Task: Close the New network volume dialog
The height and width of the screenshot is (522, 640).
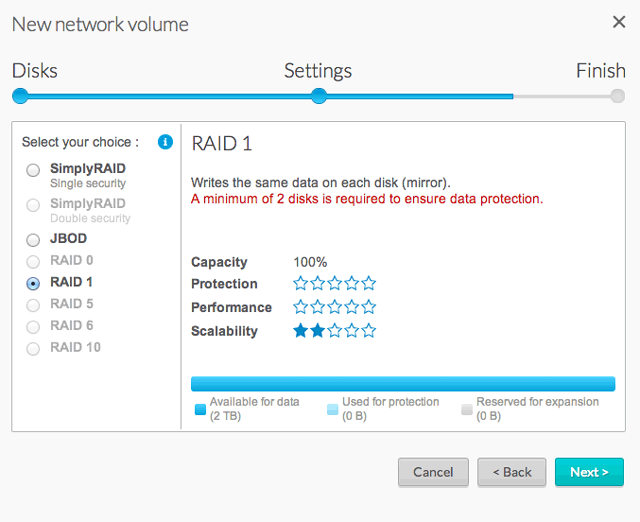Action: [x=619, y=22]
